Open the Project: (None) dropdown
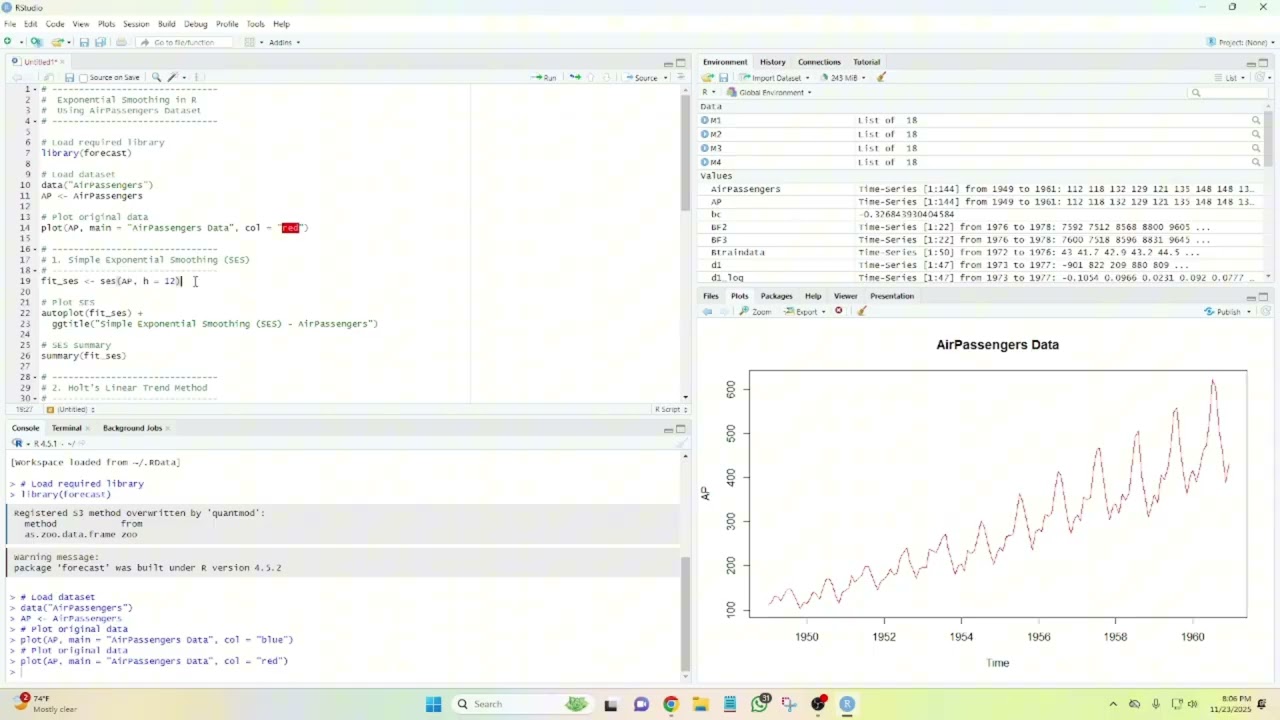This screenshot has width=1280, height=720. [x=1241, y=42]
